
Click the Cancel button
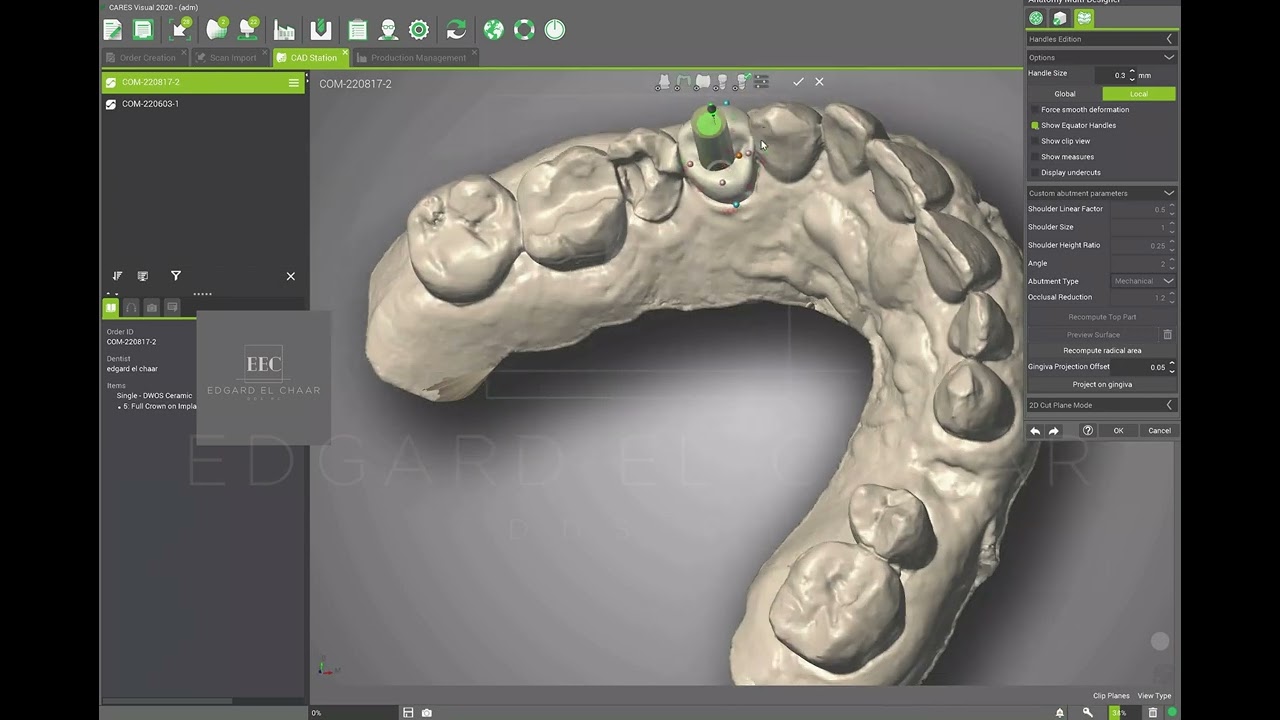point(1159,431)
